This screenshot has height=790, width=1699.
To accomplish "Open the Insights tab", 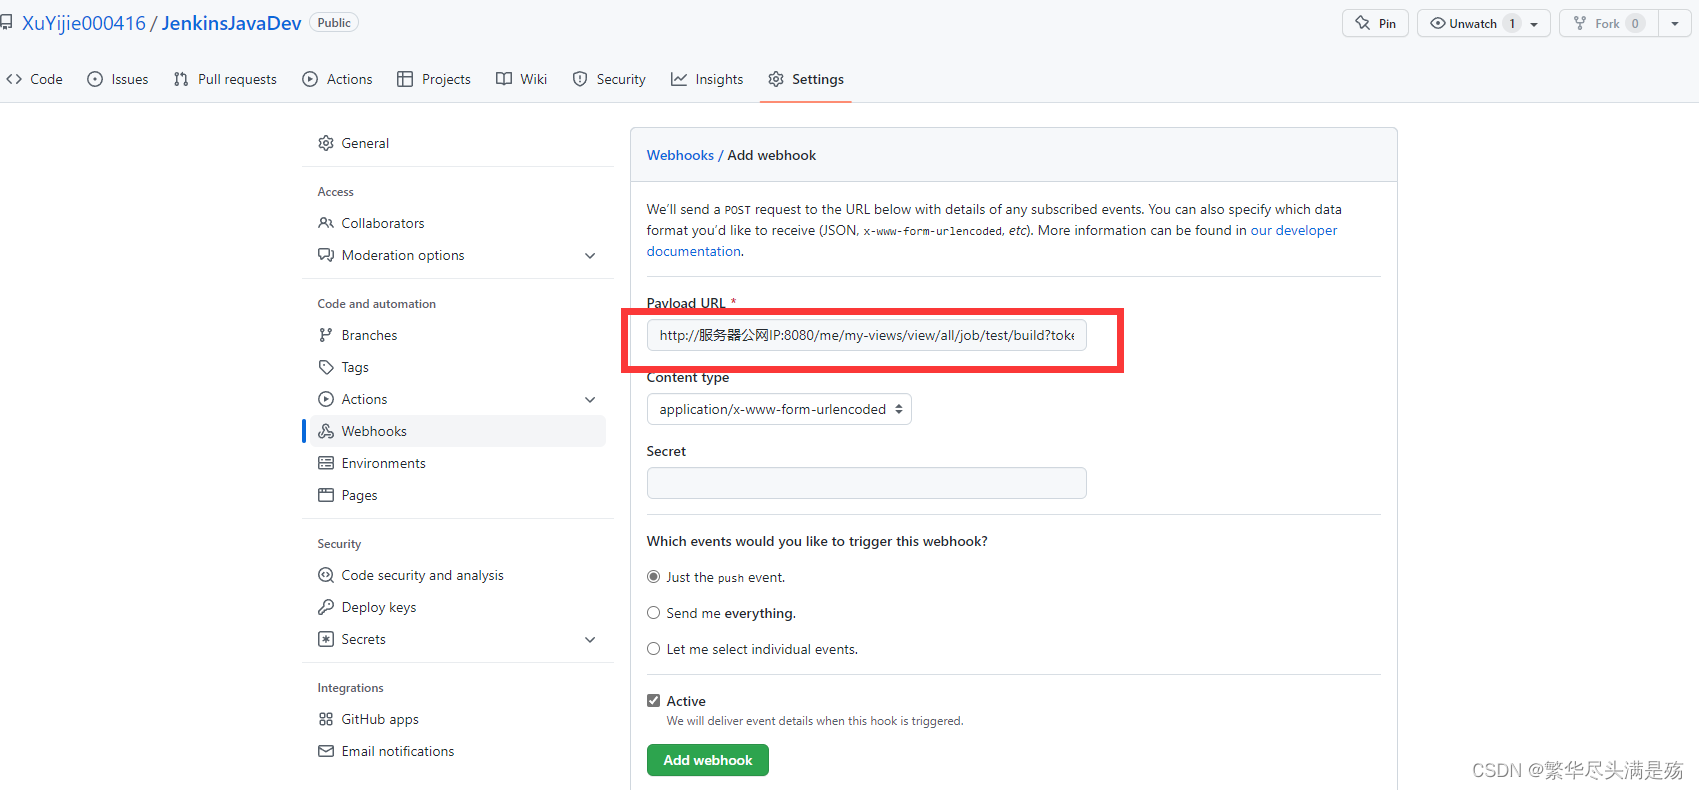I will [x=707, y=79].
